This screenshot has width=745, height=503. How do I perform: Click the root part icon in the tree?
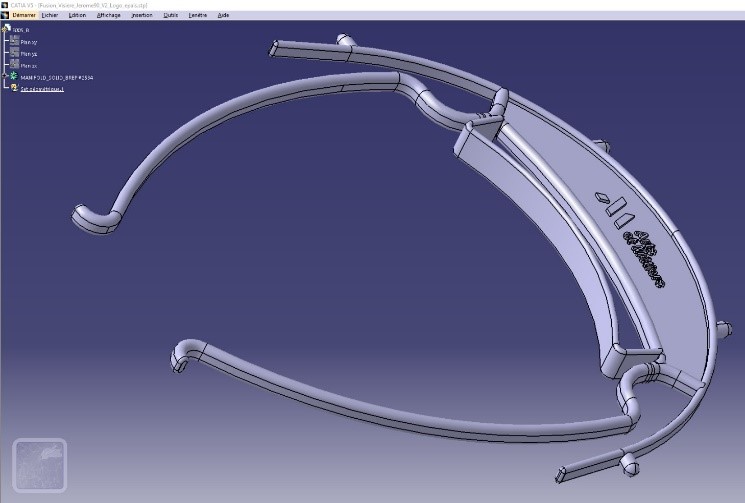6,30
